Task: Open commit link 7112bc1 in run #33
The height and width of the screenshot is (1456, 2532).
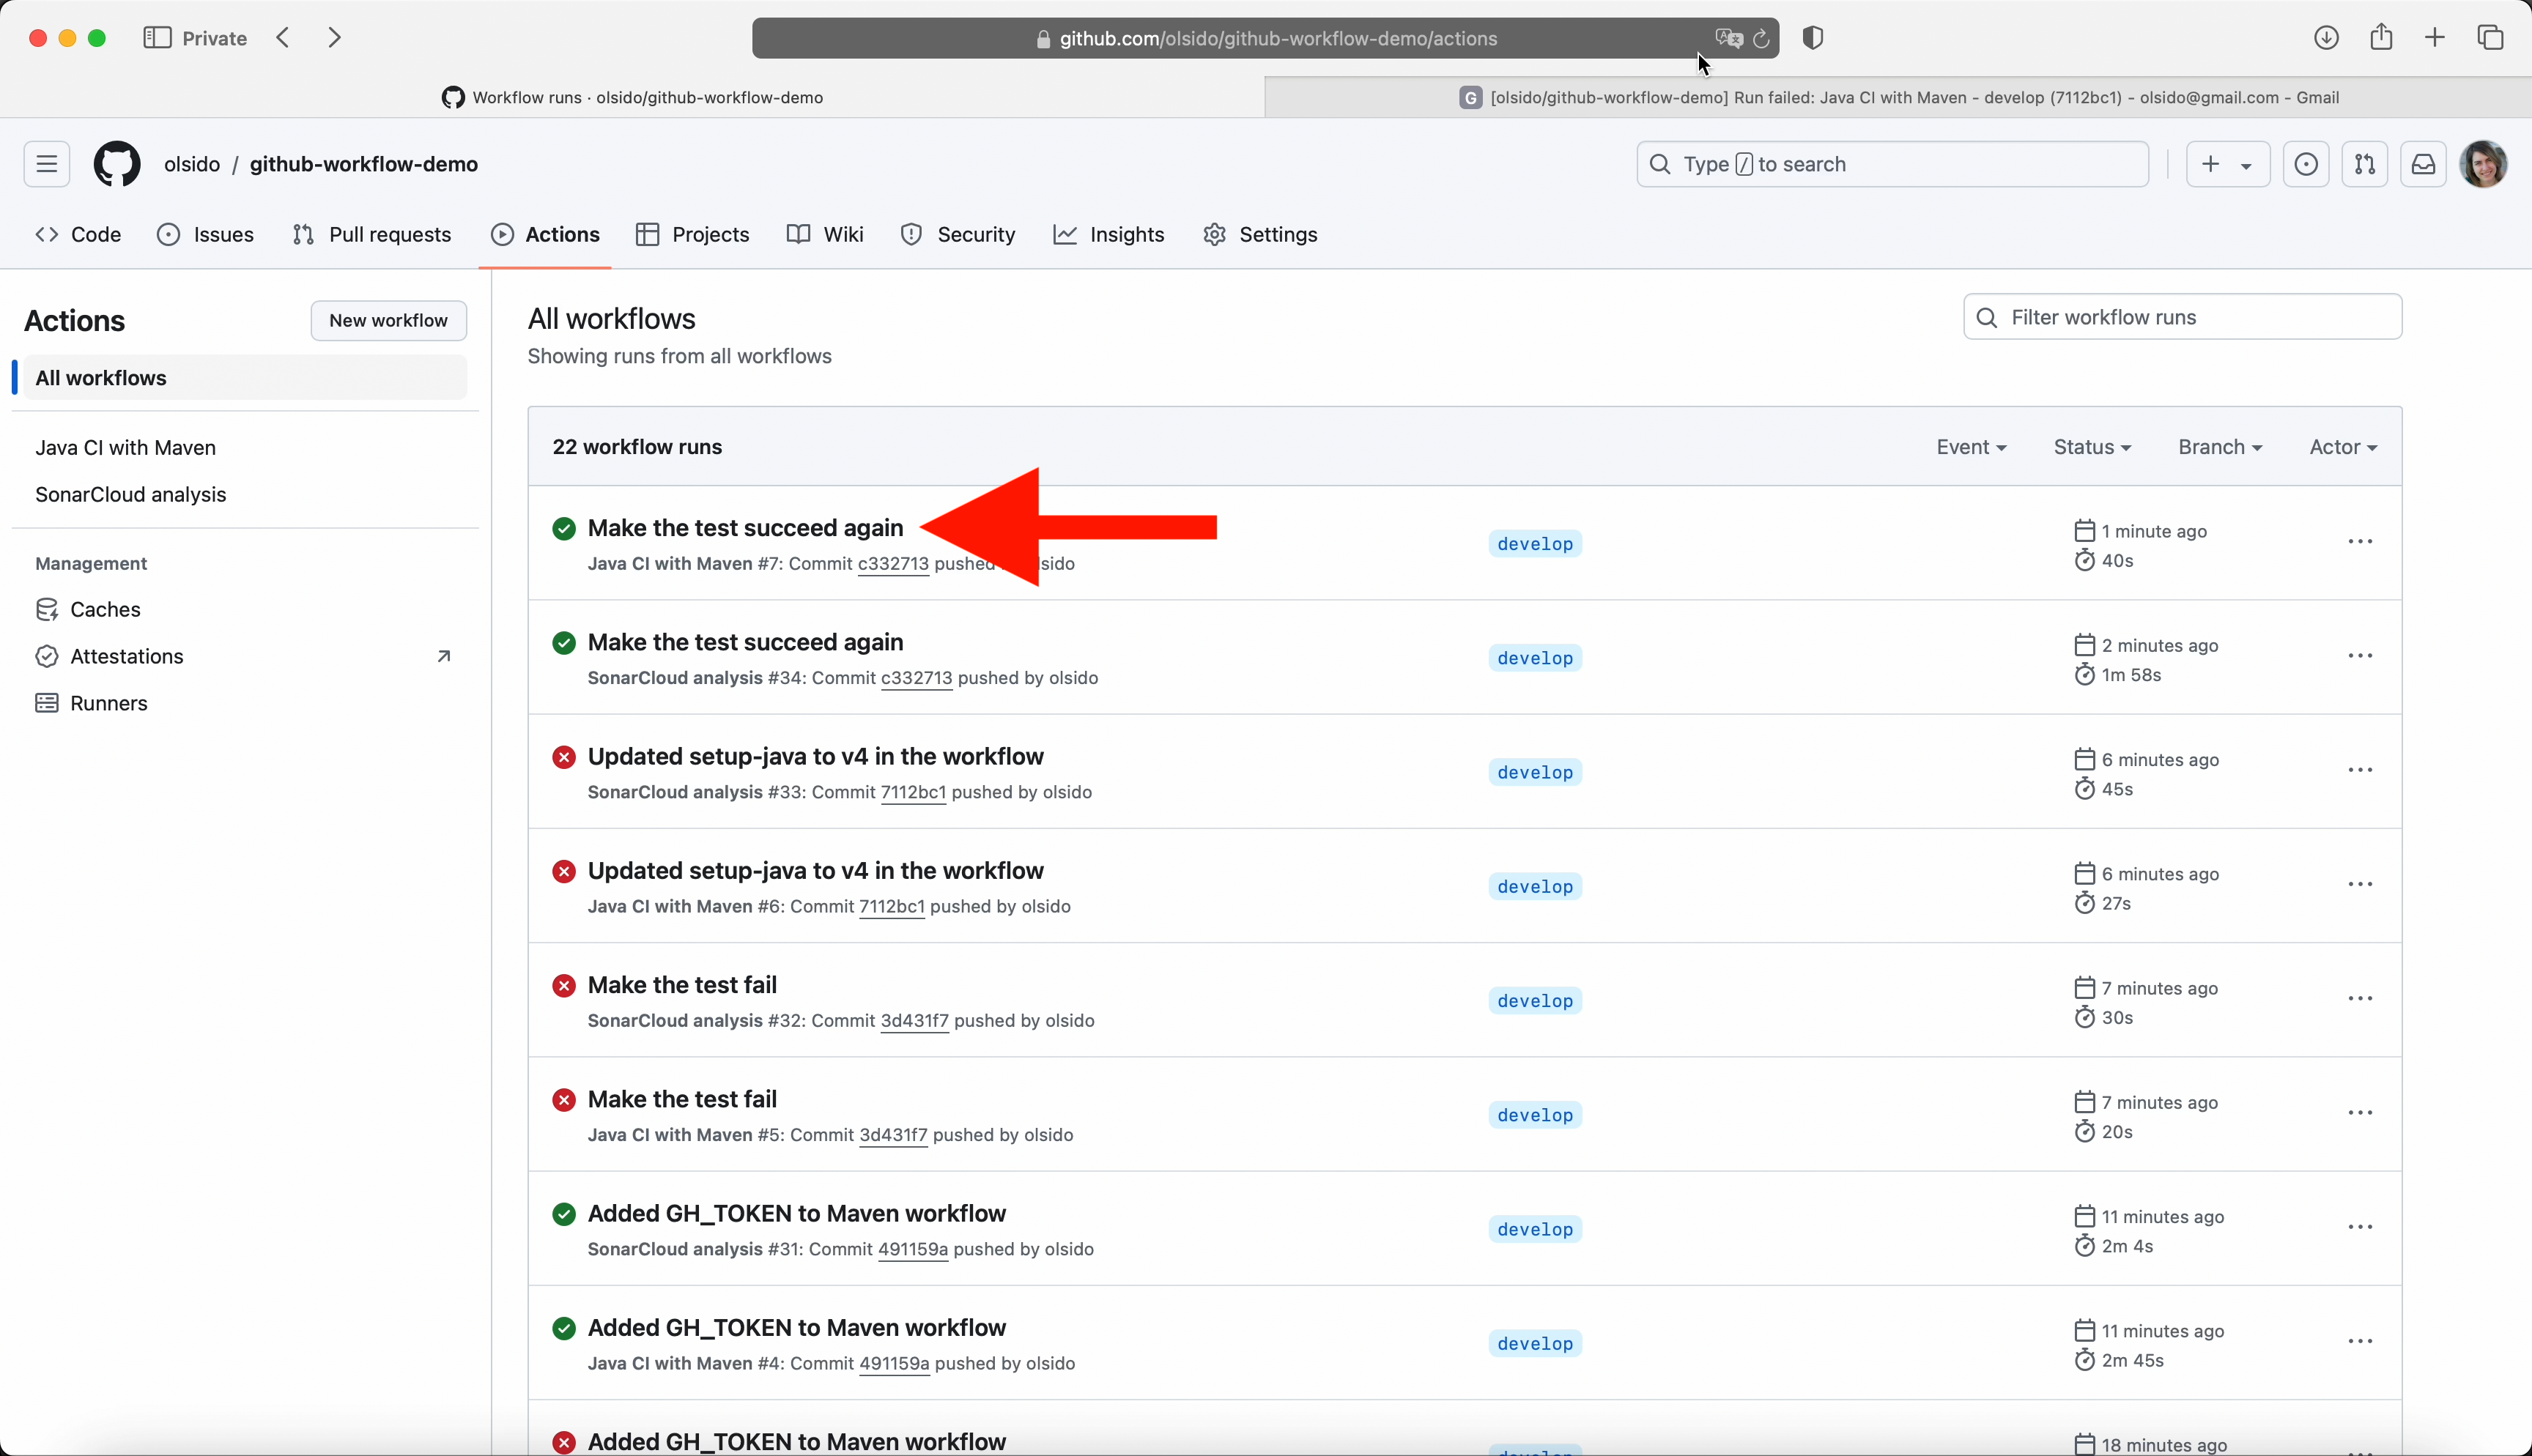Action: pos(912,792)
